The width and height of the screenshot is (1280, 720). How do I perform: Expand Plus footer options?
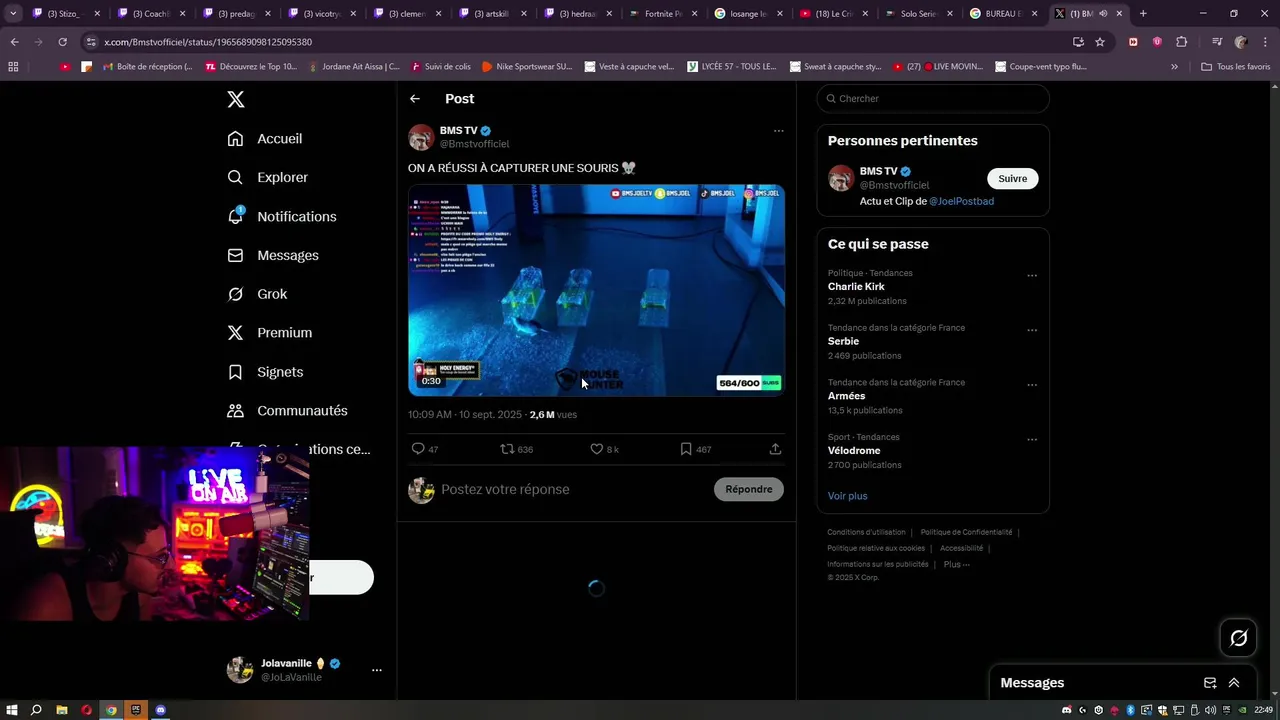click(x=956, y=564)
